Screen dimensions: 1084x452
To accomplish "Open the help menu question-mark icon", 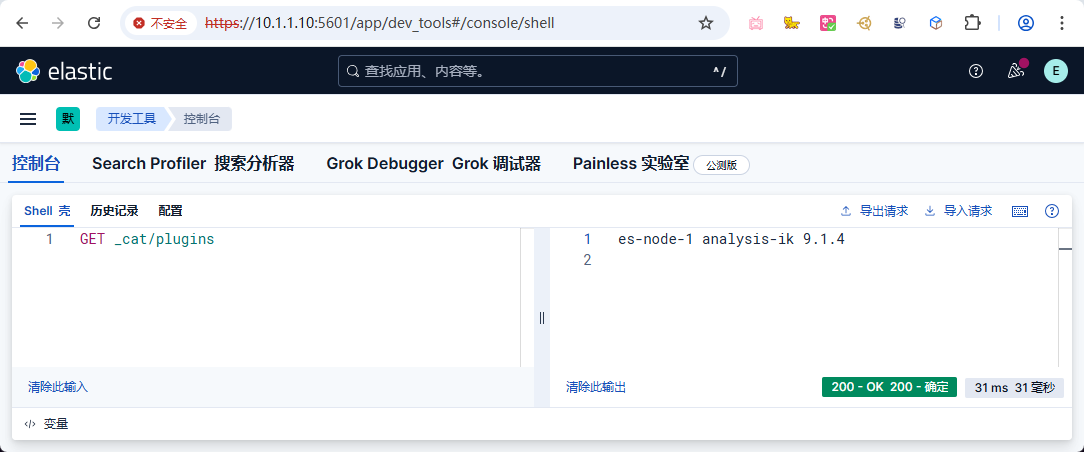I will 975,70.
